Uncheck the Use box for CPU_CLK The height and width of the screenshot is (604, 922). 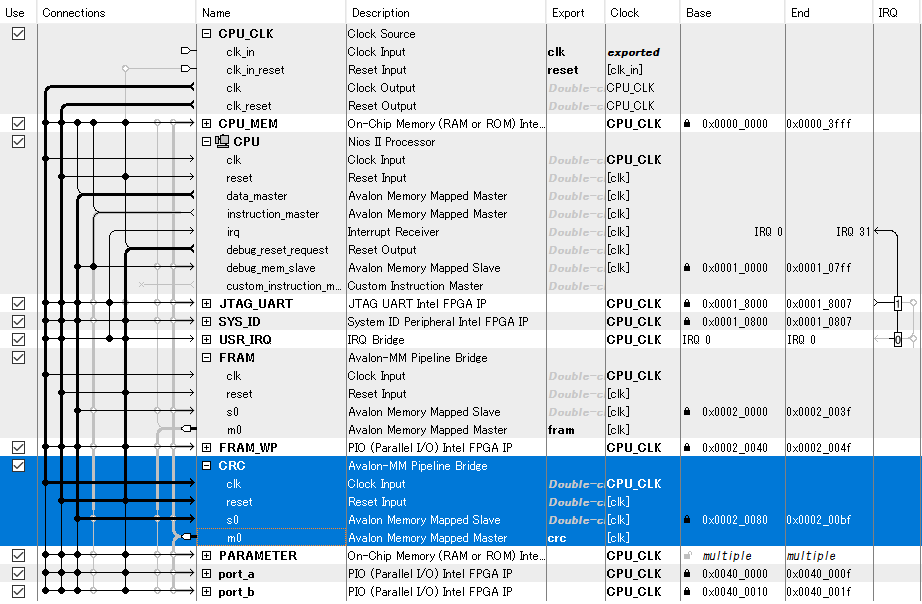[x=18, y=34]
